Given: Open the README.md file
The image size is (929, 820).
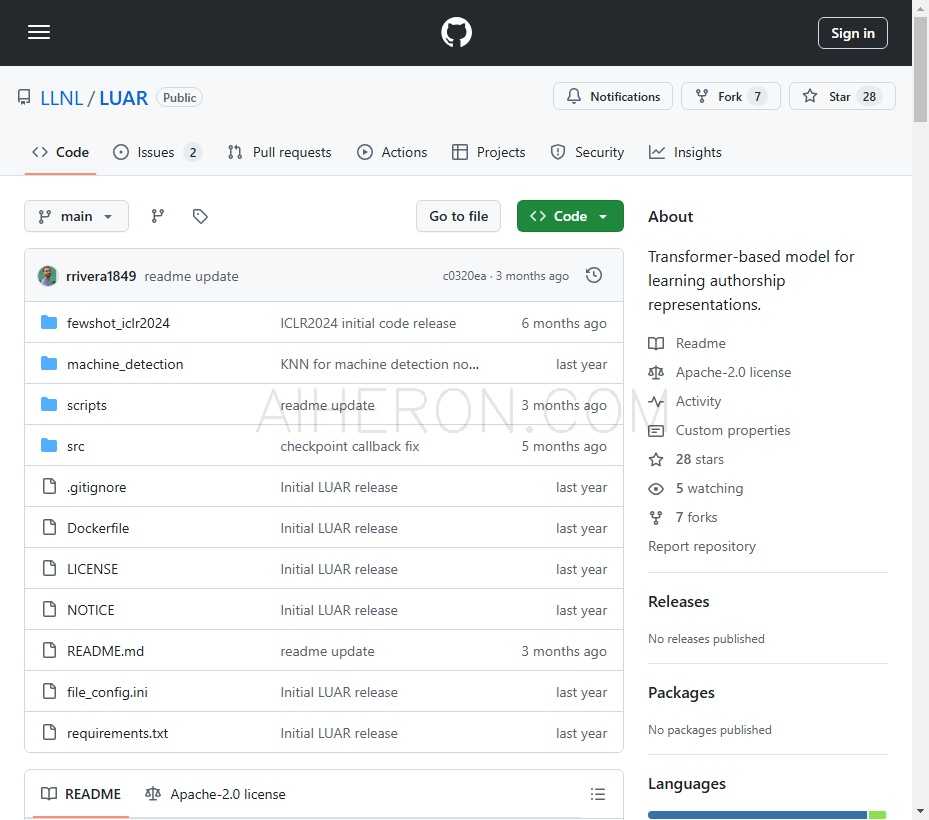Looking at the screenshot, I should 105,651.
